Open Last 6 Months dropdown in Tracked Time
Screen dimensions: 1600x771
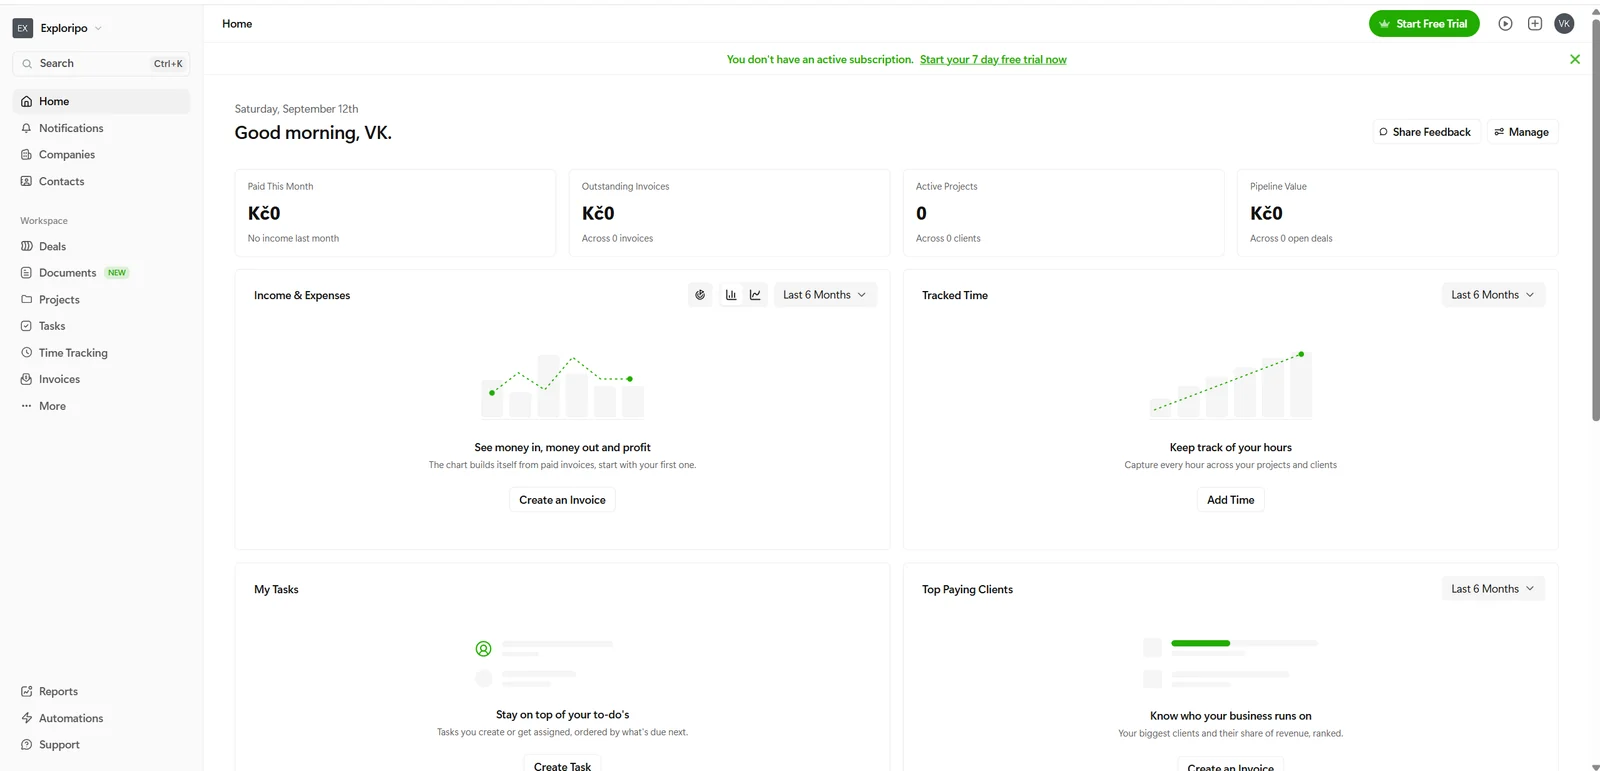(1493, 295)
